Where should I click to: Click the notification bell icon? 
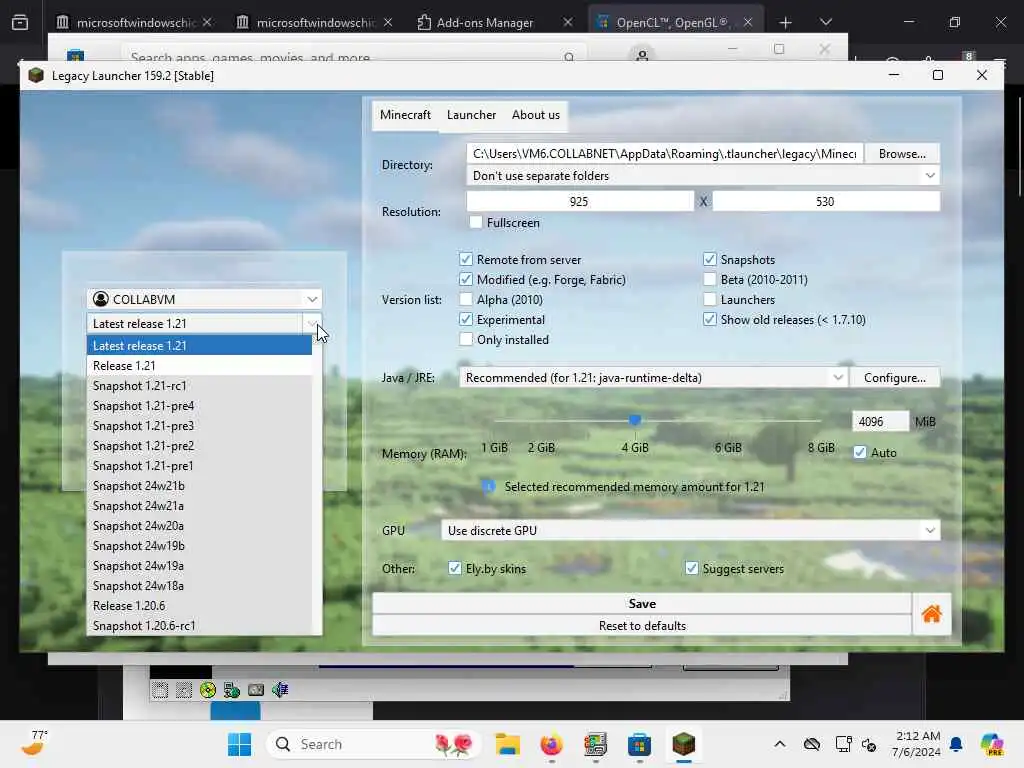(x=956, y=744)
